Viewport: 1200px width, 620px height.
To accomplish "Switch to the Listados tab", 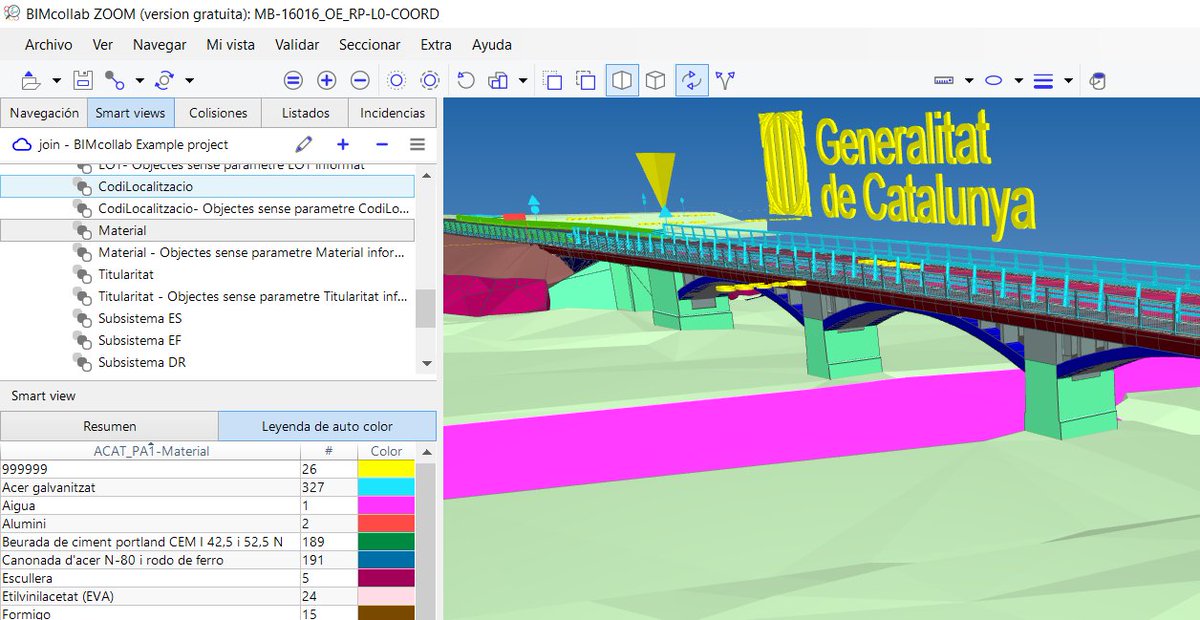I will [305, 113].
